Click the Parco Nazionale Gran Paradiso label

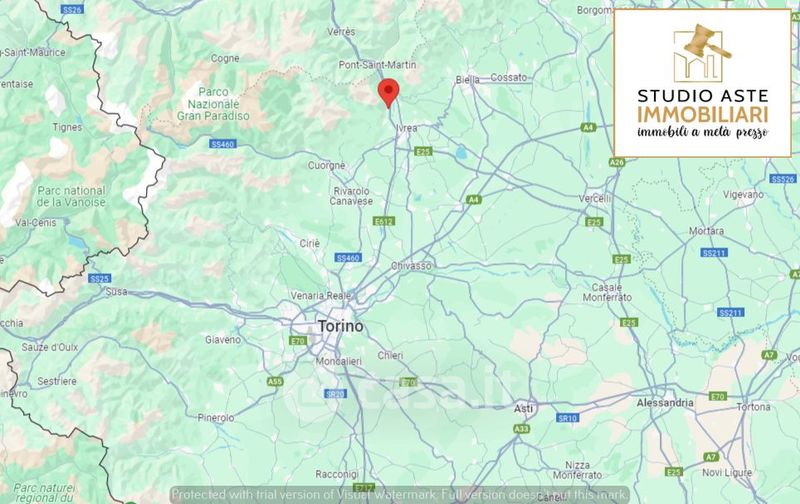[x=213, y=104]
